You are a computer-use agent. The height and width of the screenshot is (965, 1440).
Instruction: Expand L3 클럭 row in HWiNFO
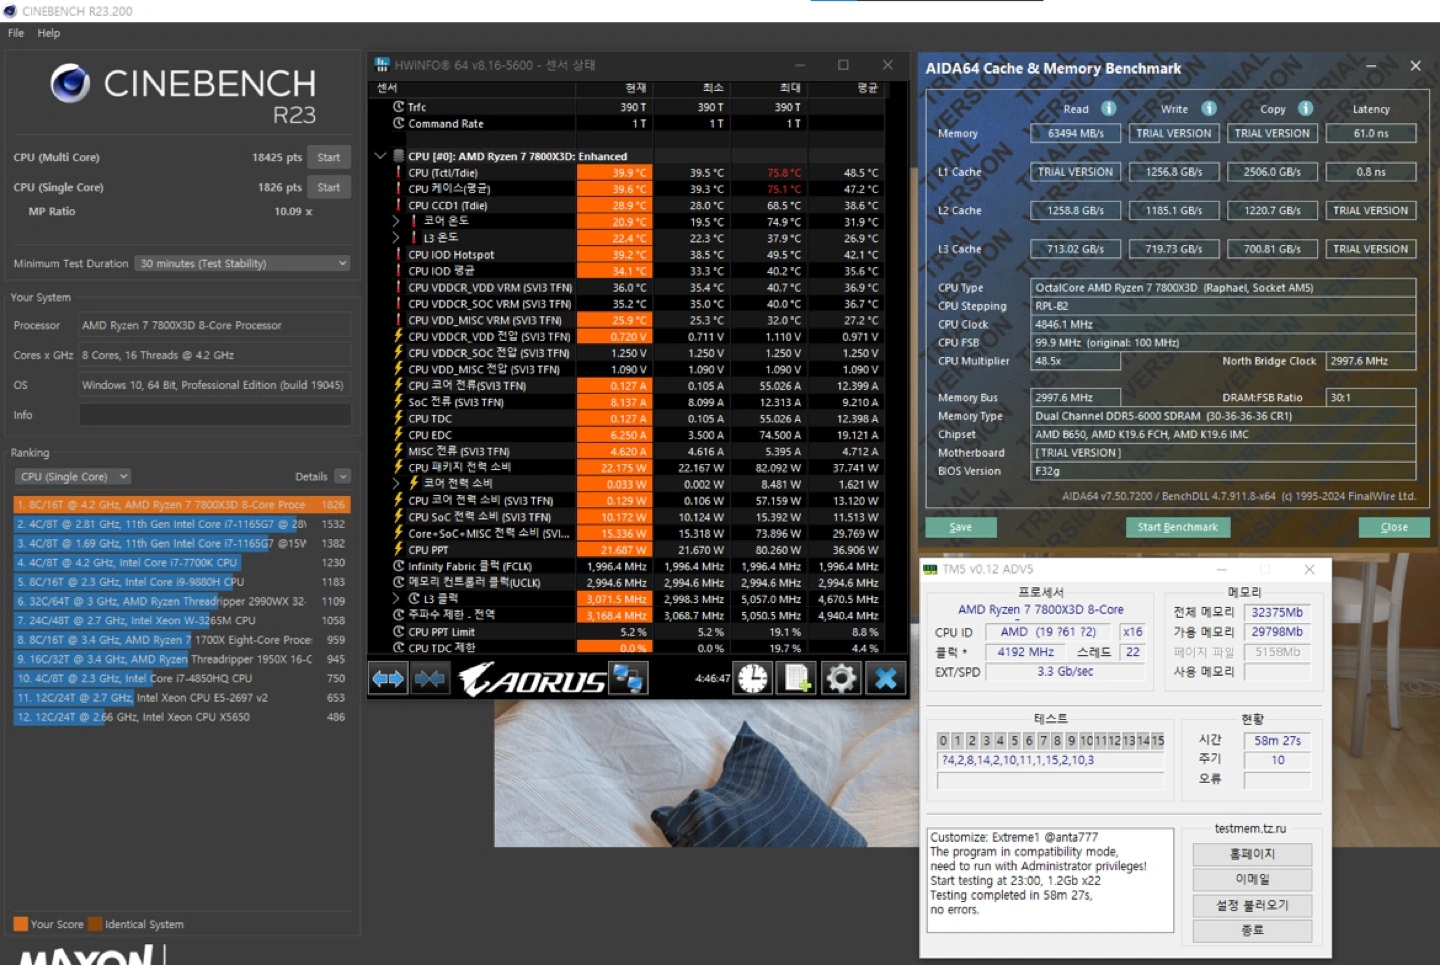pyautogui.click(x=396, y=599)
